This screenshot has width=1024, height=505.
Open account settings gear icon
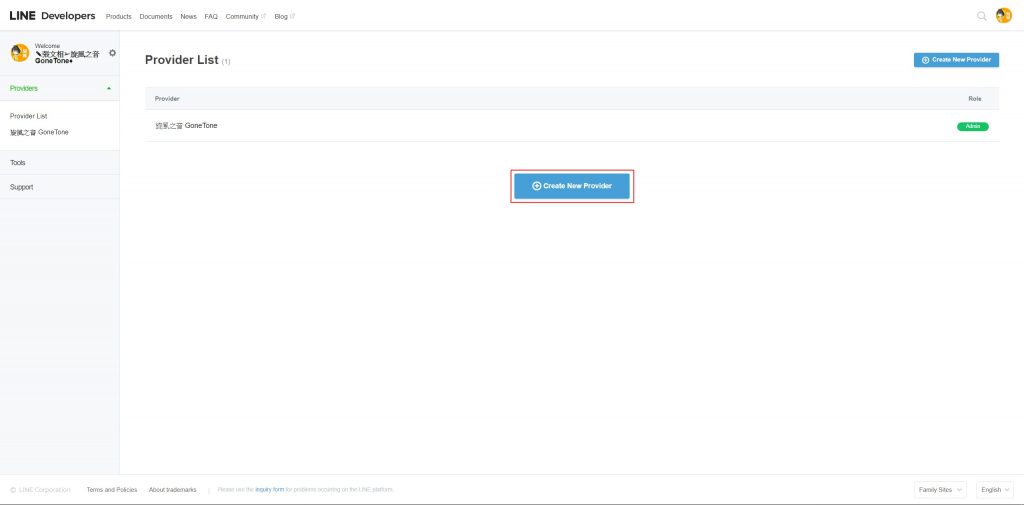(112, 53)
